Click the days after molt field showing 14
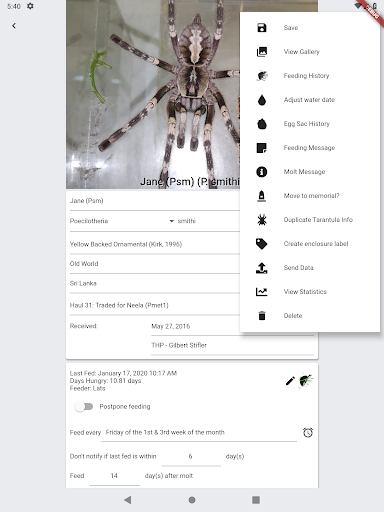Screen dimensions: 384x512 (115, 476)
